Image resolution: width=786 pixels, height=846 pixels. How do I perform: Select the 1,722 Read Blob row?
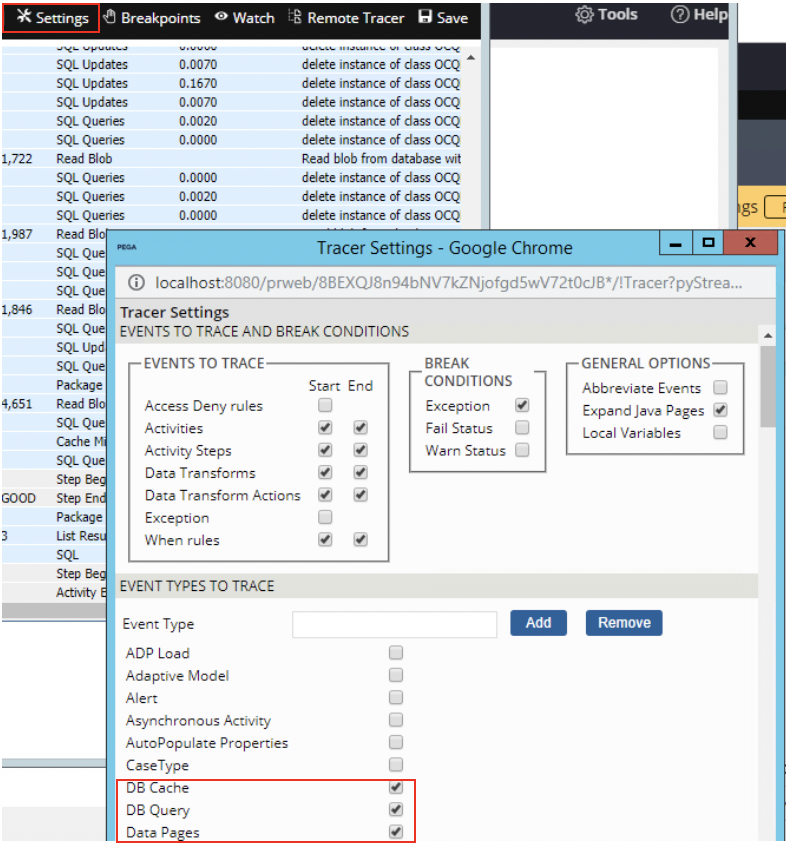coord(232,159)
